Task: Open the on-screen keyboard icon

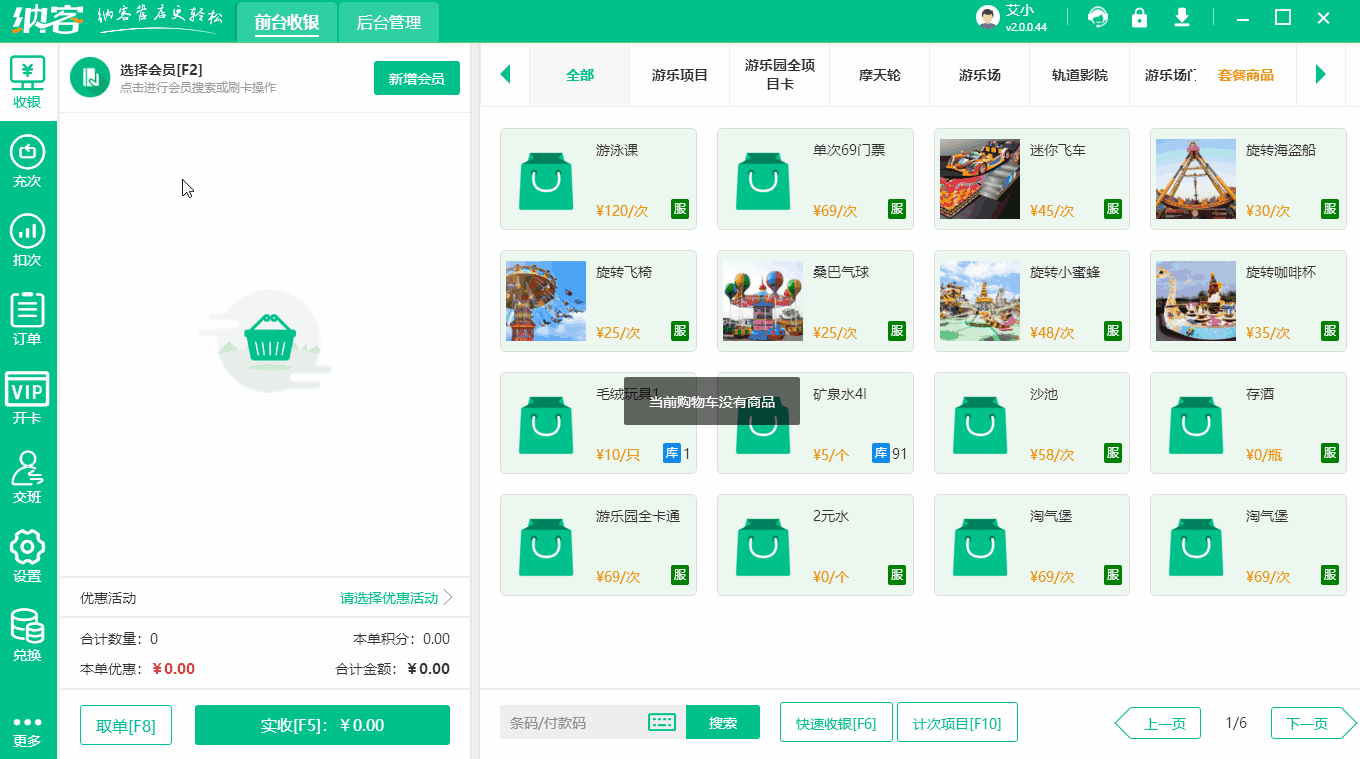Action: [661, 722]
